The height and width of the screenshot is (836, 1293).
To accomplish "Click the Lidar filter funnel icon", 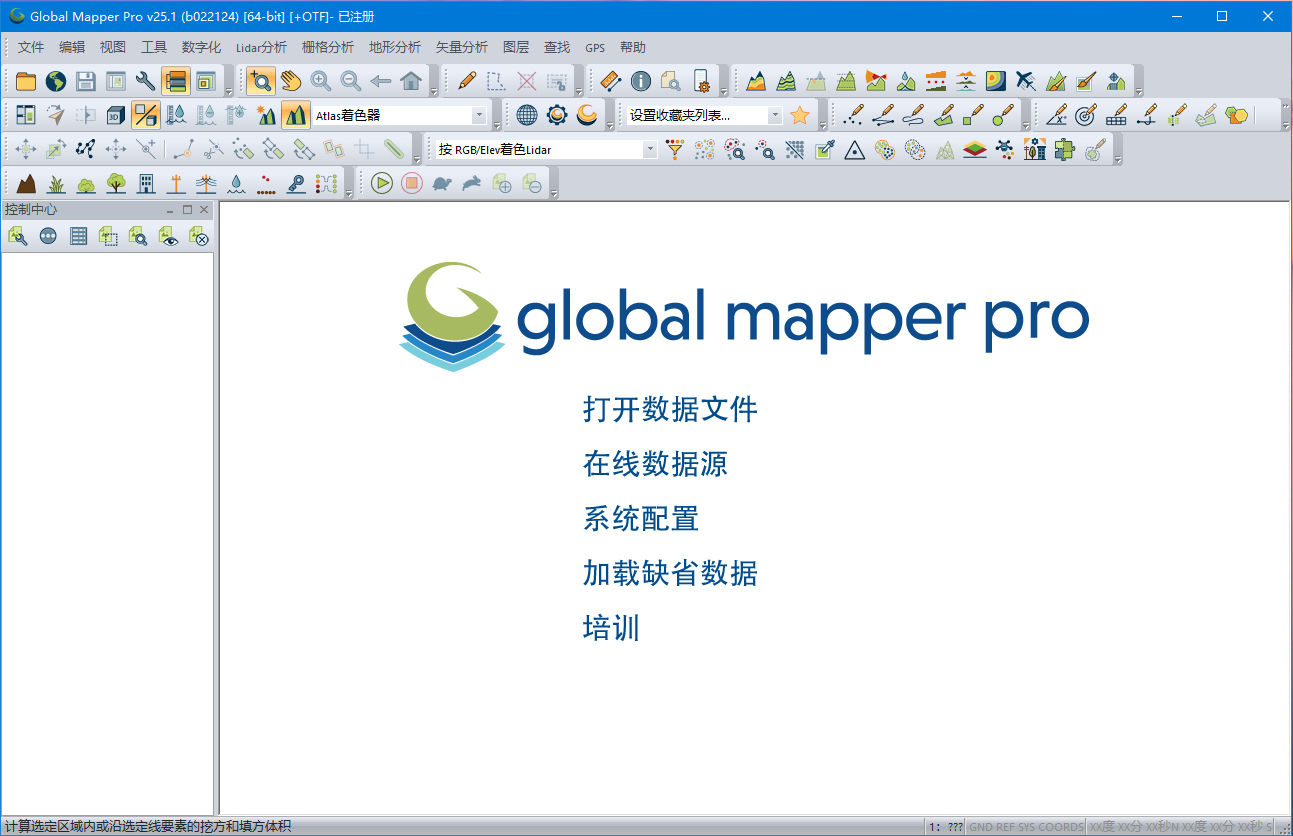I will pos(676,150).
